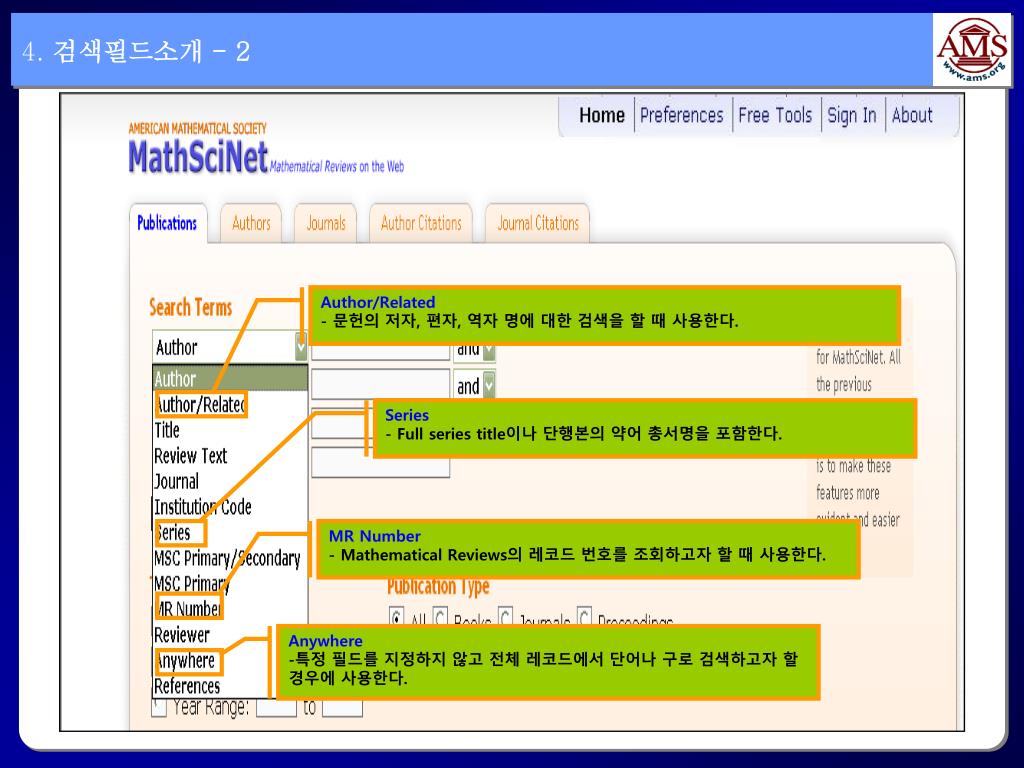Screen dimensions: 1024x768
Task: Choose References from the dropdown list
Action: (187, 686)
